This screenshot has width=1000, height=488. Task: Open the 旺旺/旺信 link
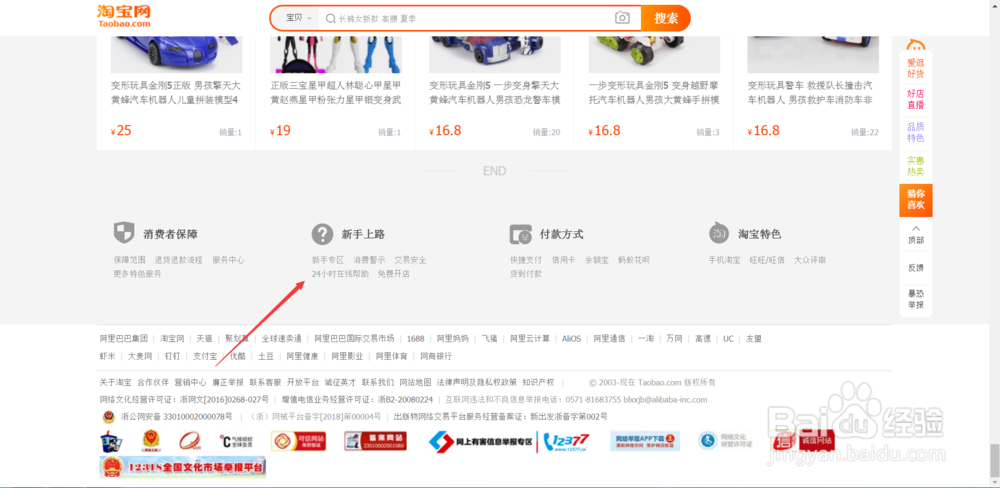pos(767,260)
